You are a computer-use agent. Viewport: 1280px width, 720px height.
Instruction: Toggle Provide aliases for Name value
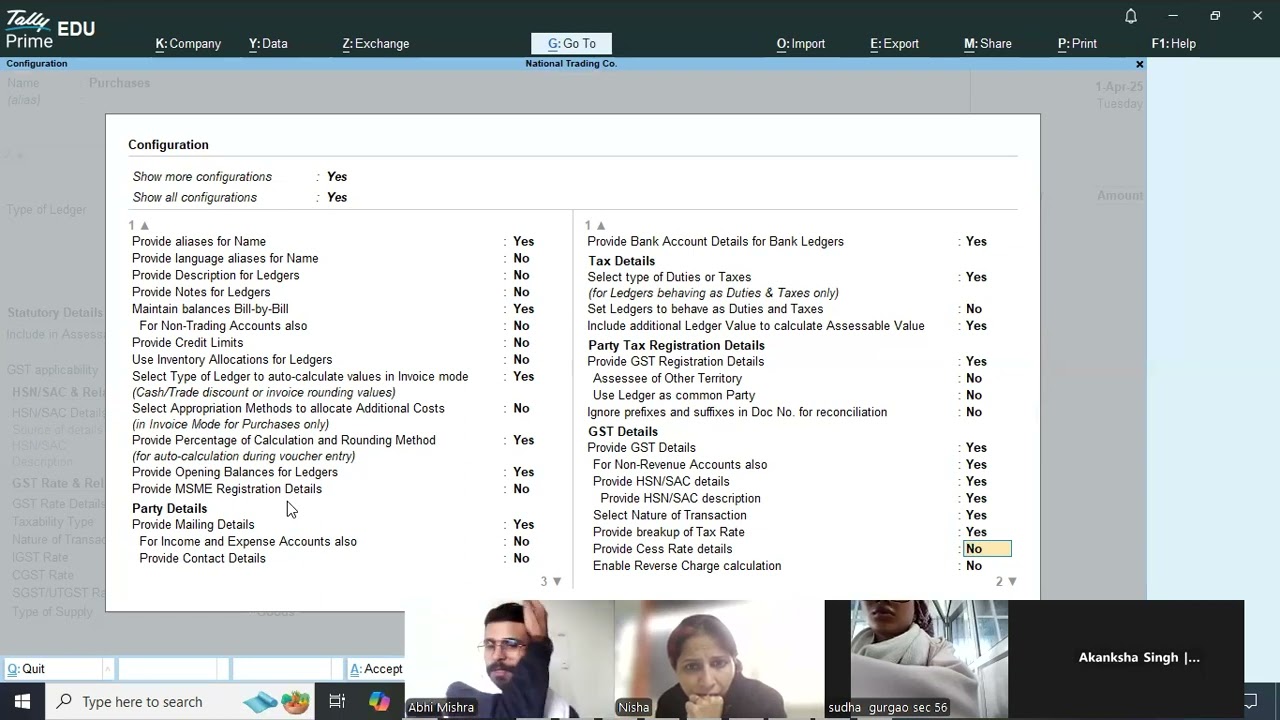[523, 242]
